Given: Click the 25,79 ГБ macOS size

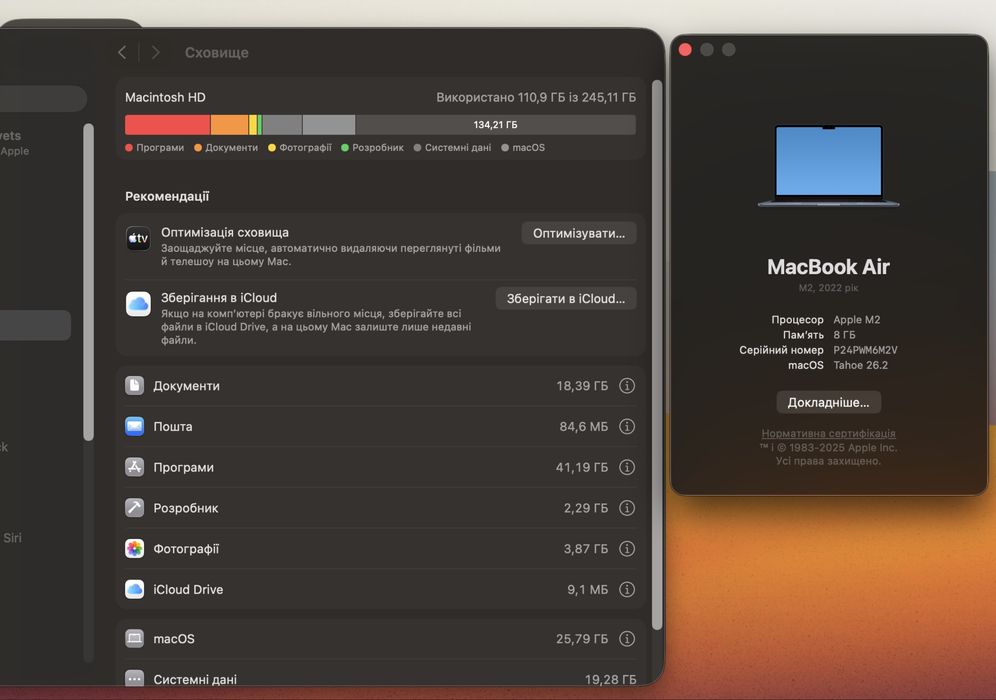Looking at the screenshot, I should (x=582, y=638).
